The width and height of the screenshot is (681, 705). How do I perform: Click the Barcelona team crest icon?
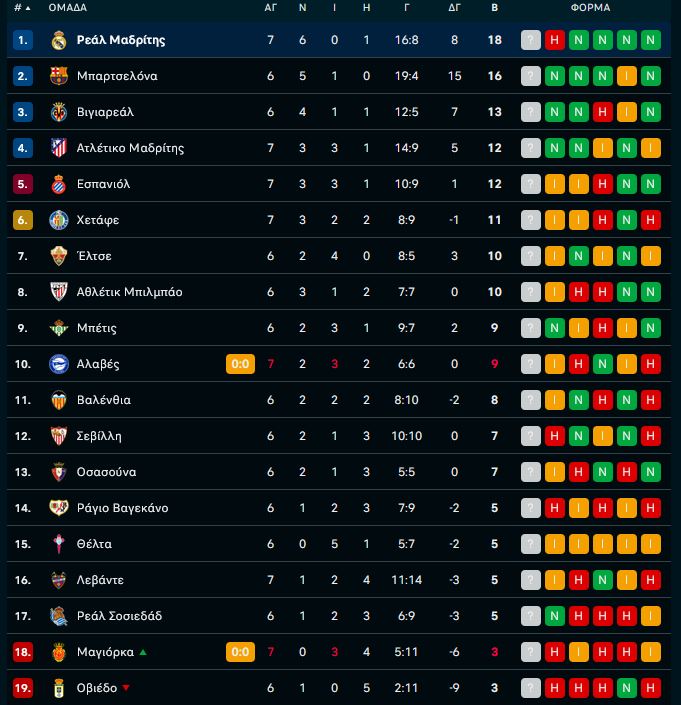pos(59,76)
